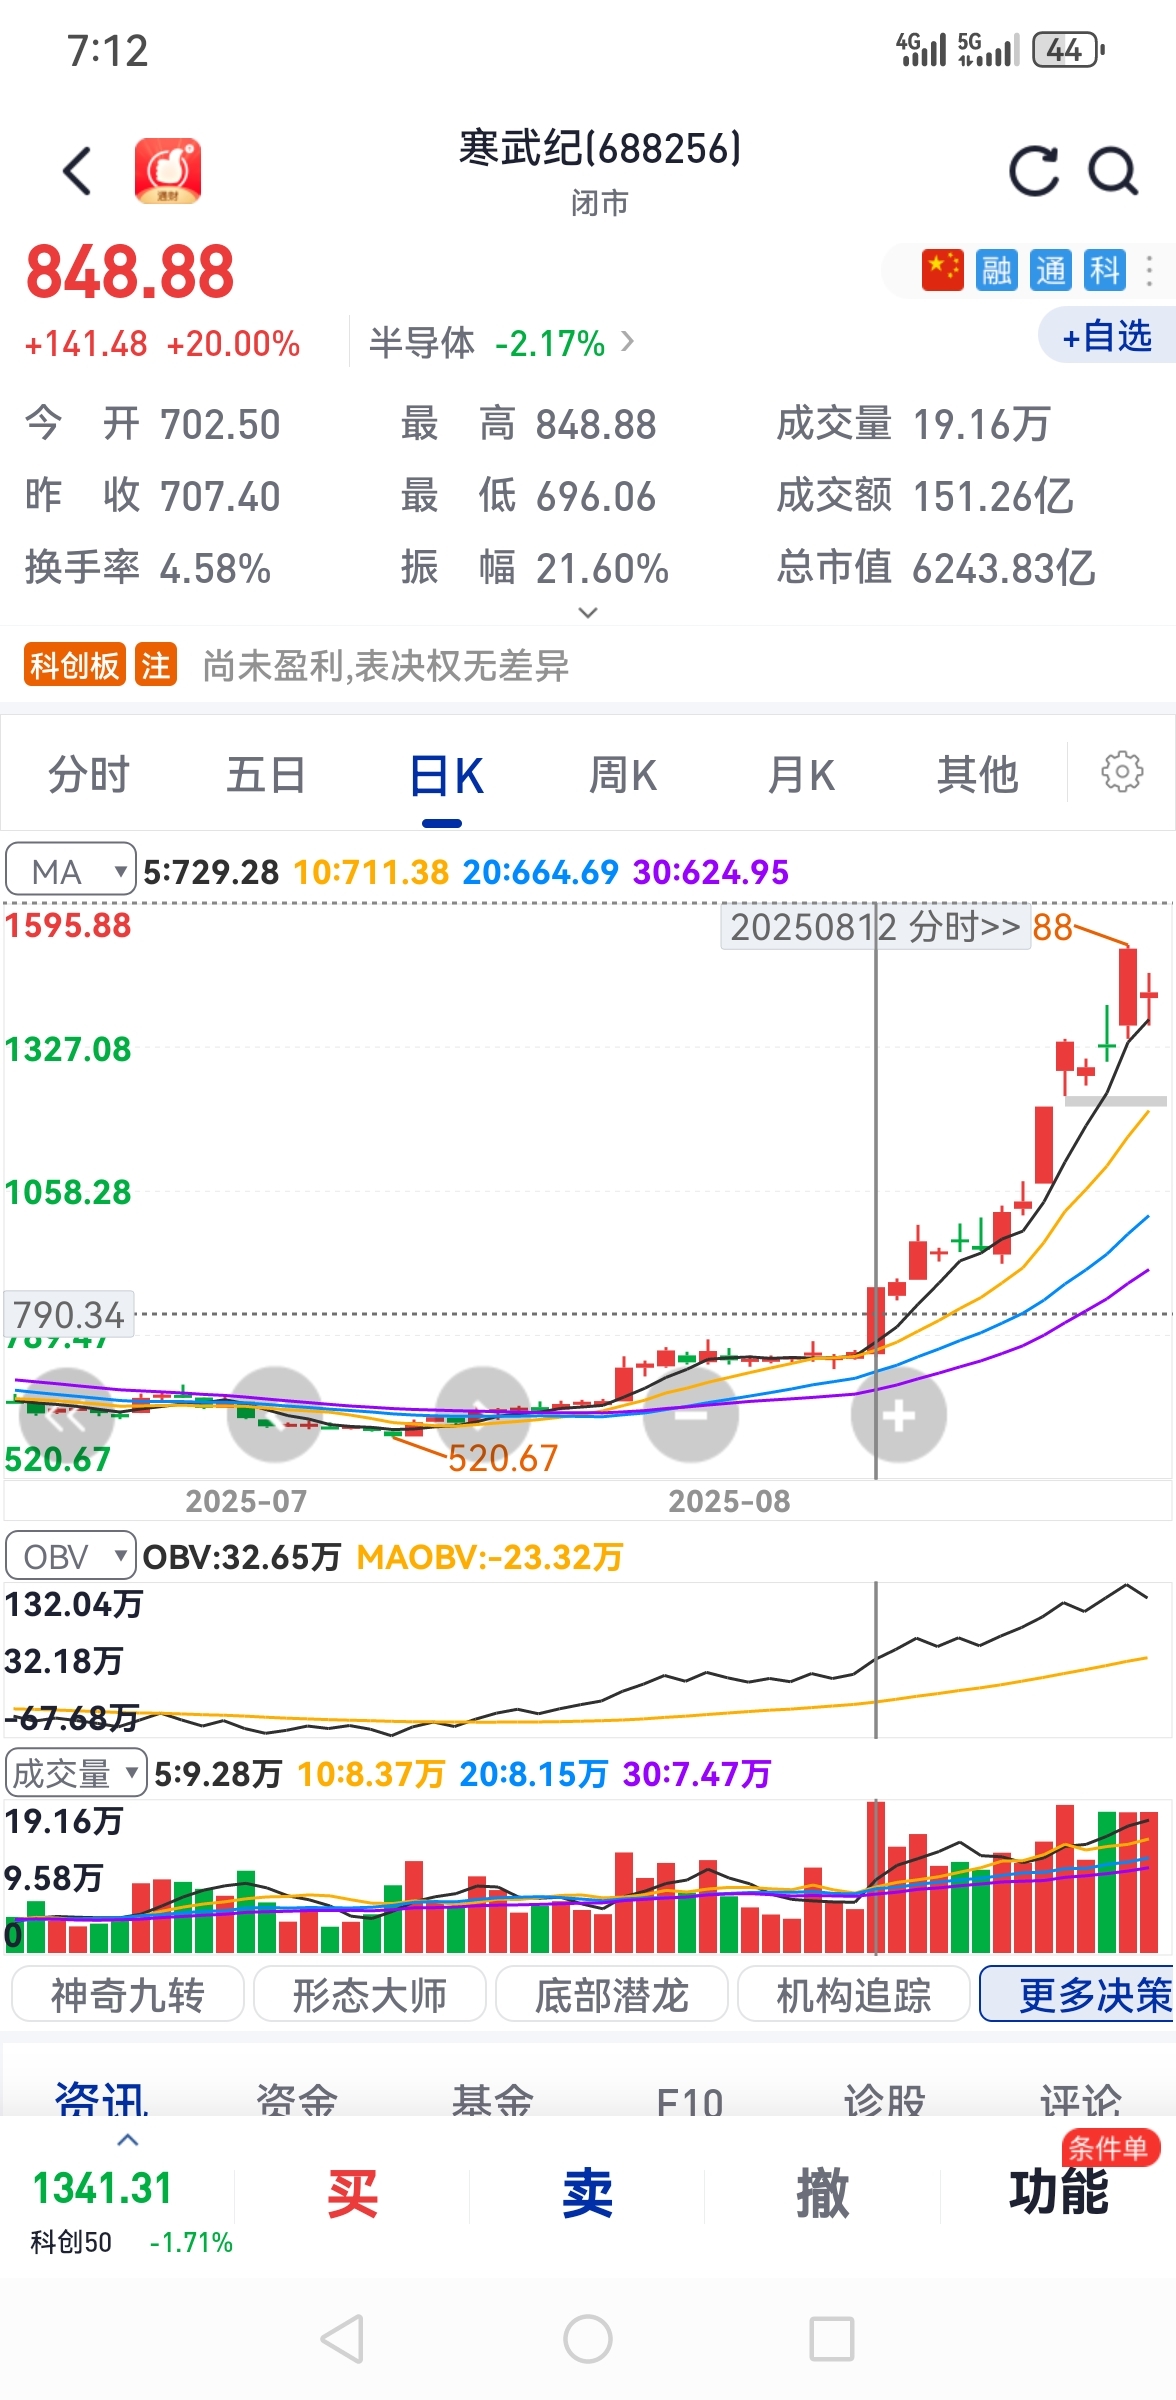
Task: Open 更多决策 more strategies button
Action: tap(1078, 1994)
